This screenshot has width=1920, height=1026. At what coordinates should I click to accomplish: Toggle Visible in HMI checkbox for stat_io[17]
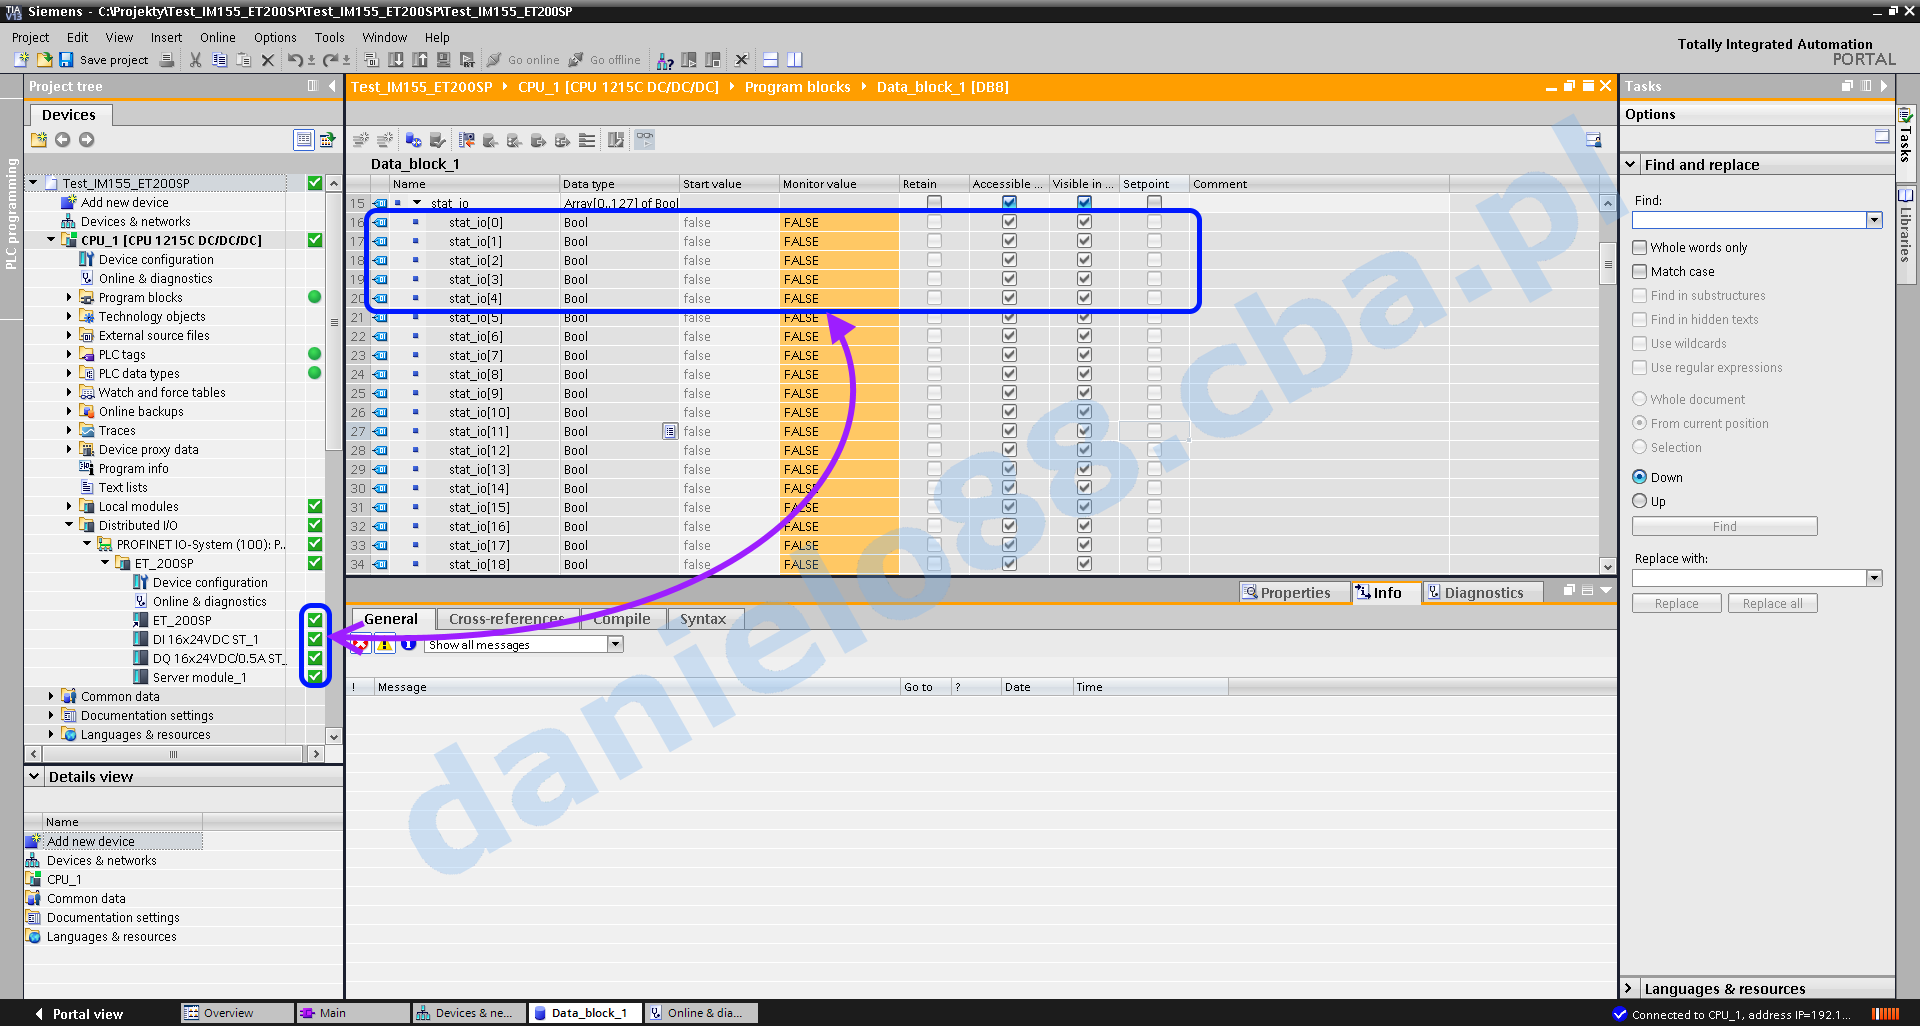click(1084, 545)
